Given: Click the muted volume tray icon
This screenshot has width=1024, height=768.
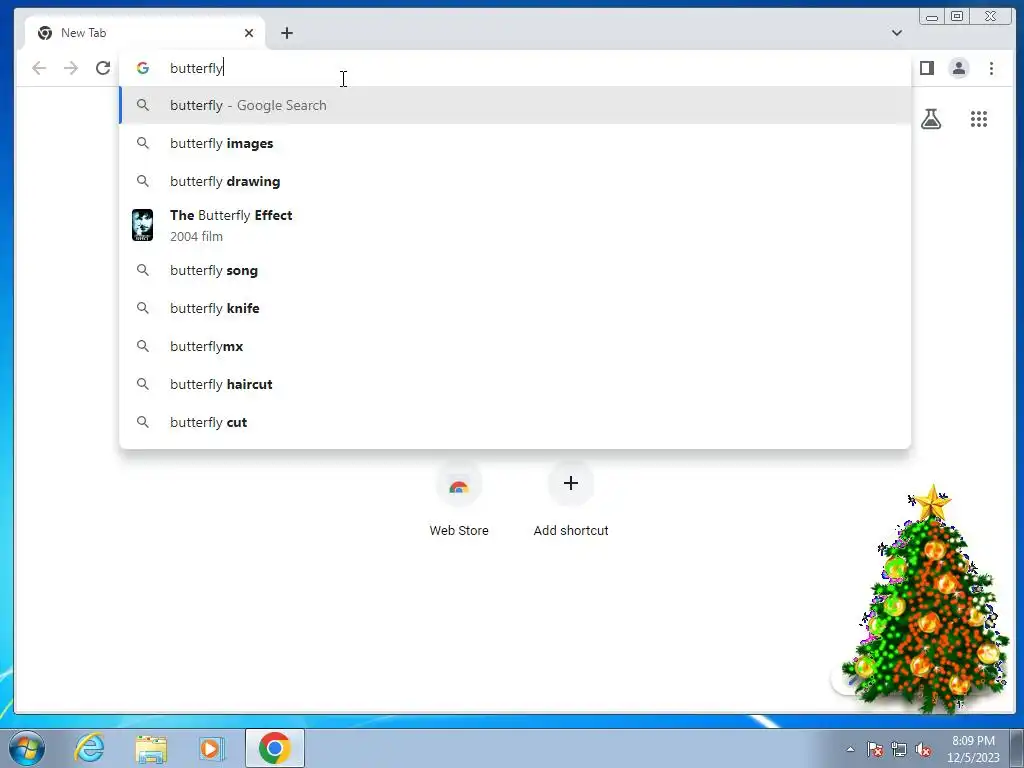Looking at the screenshot, I should click(923, 749).
